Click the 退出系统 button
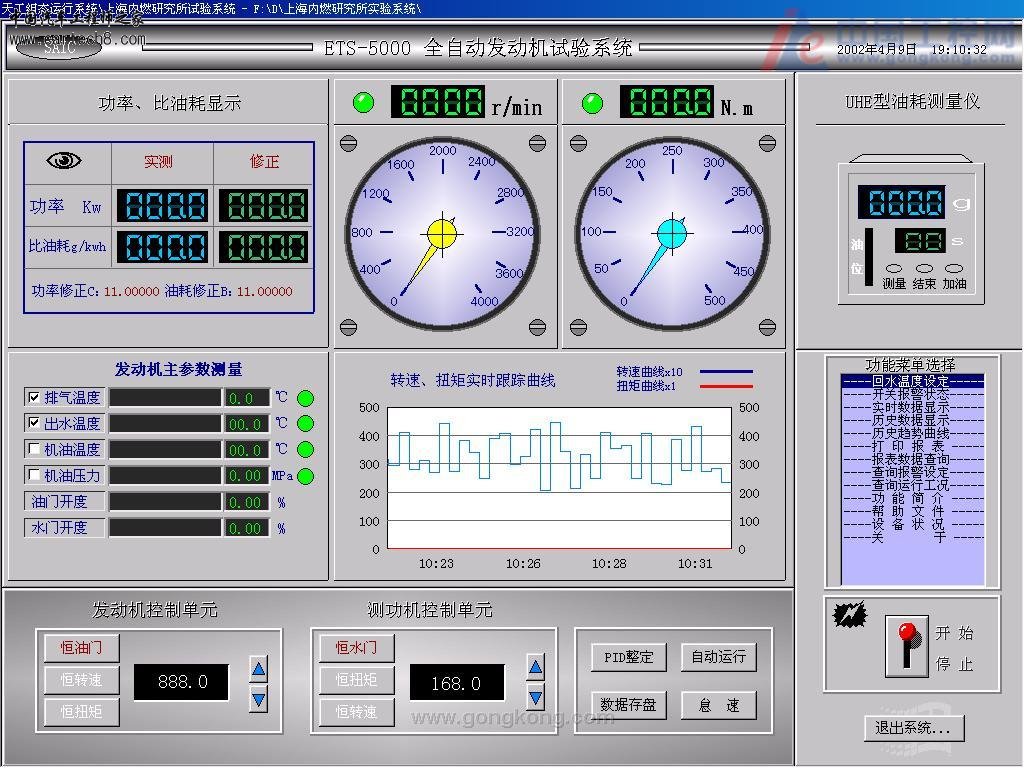 [914, 728]
